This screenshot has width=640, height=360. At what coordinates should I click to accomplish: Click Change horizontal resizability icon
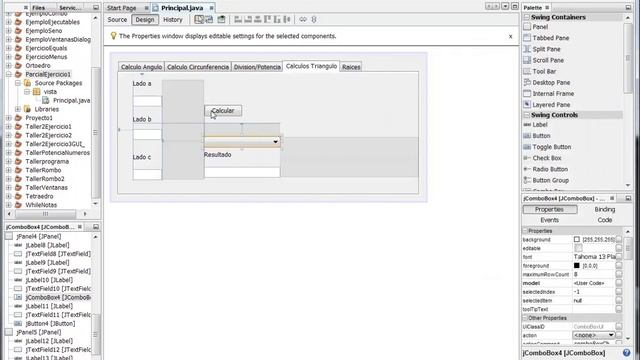coord(303,19)
